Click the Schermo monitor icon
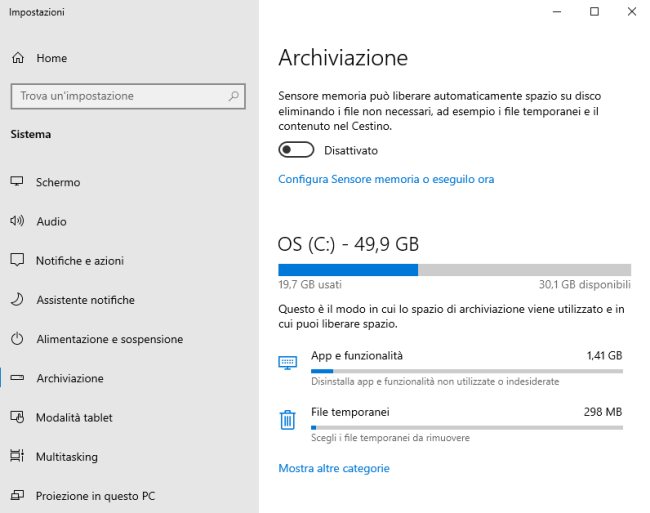 17,181
